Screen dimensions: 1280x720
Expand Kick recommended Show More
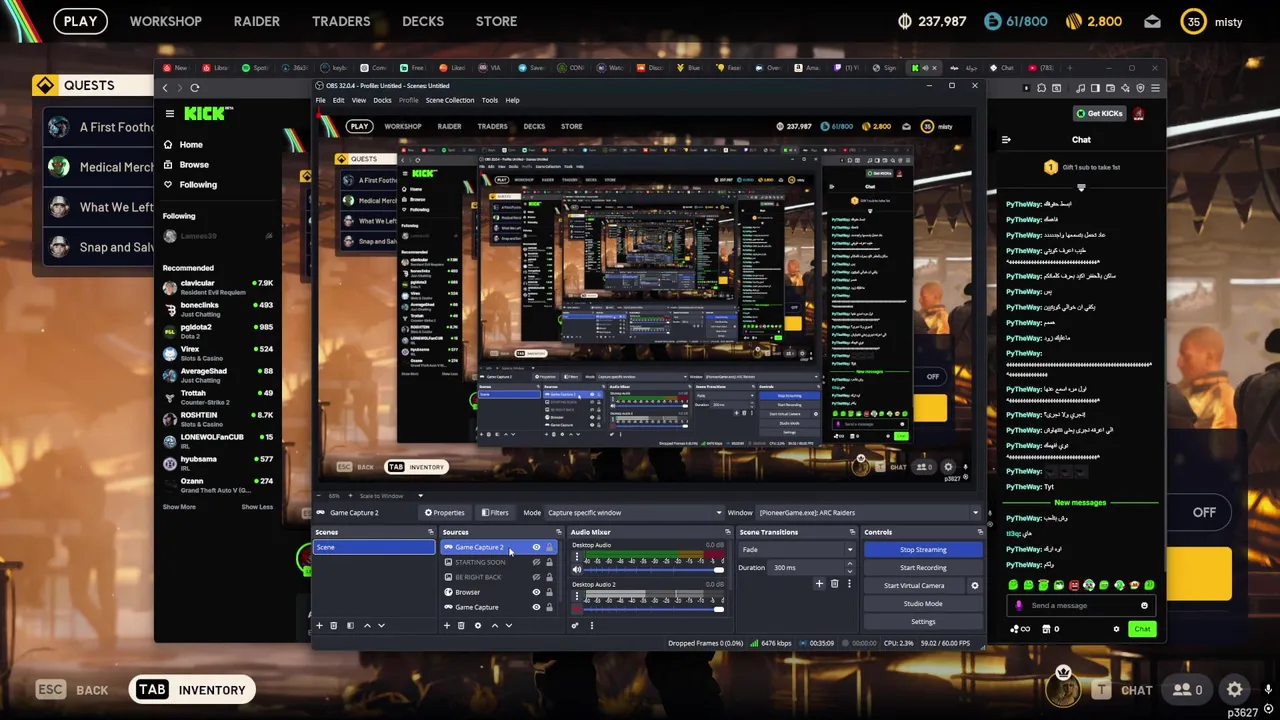tap(179, 507)
